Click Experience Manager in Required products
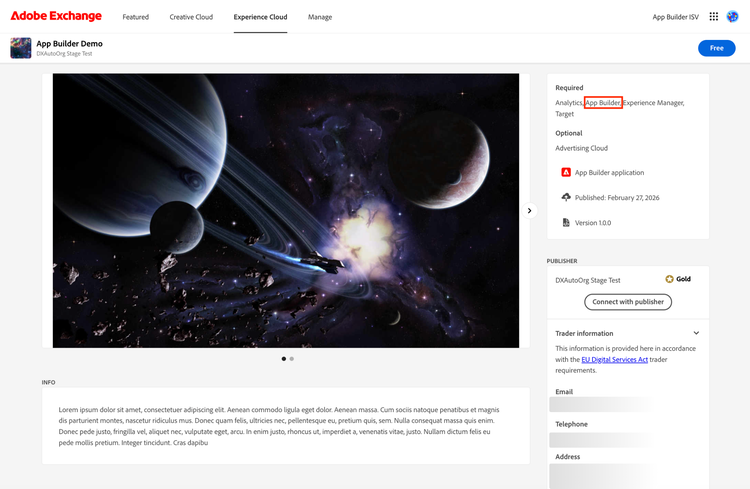 (x=653, y=102)
